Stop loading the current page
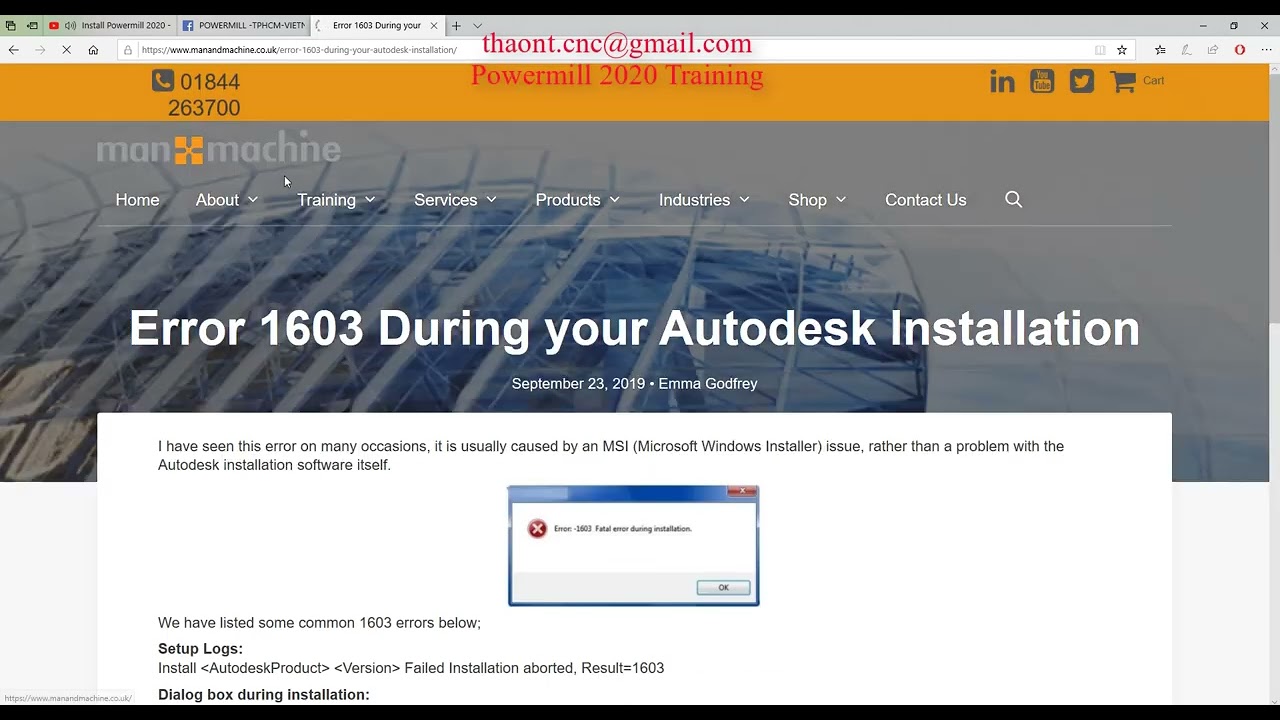Screen dimensions: 1280x720 (x=66, y=50)
